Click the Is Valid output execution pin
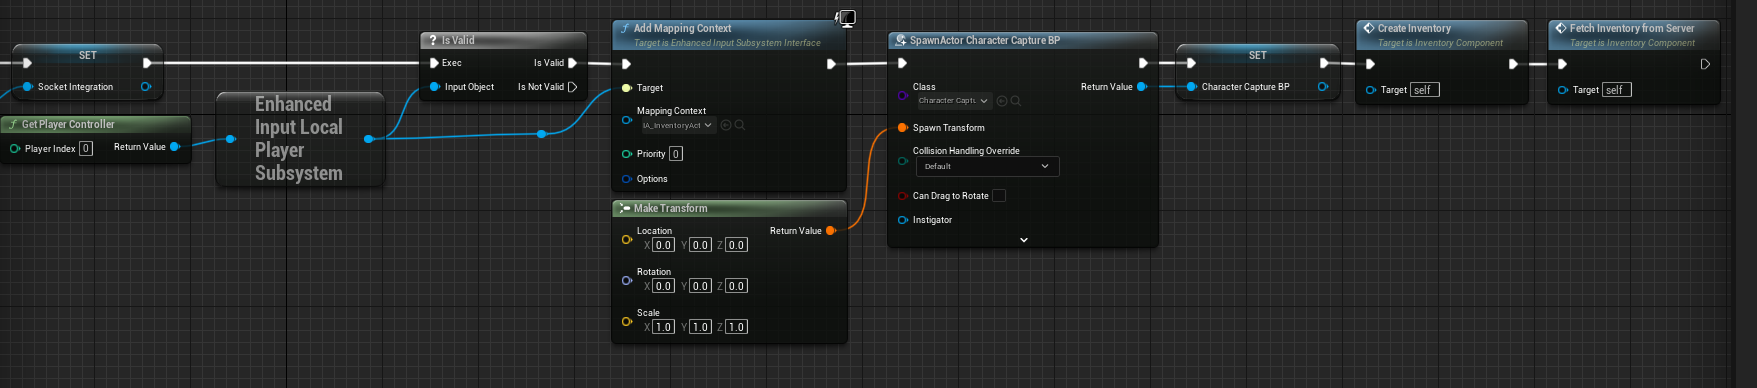Image resolution: width=1757 pixels, height=388 pixels. click(572, 63)
